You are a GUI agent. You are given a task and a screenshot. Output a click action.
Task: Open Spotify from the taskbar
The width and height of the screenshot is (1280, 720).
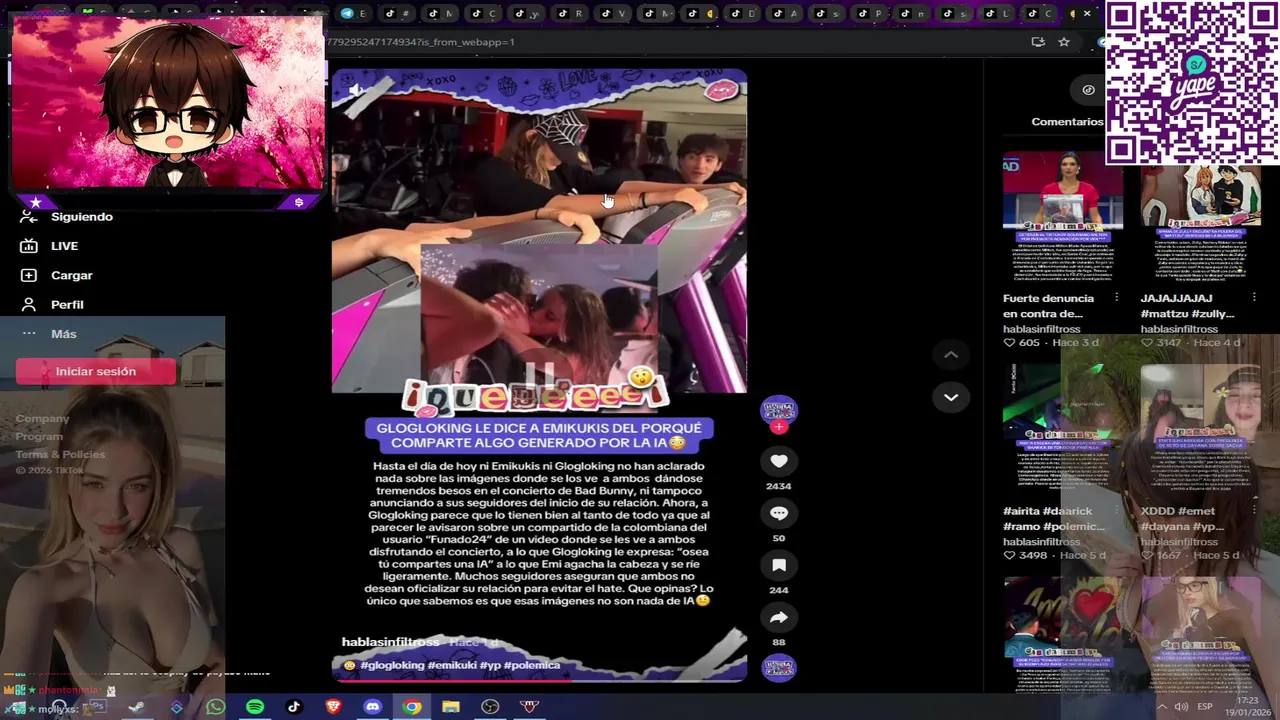click(255, 707)
